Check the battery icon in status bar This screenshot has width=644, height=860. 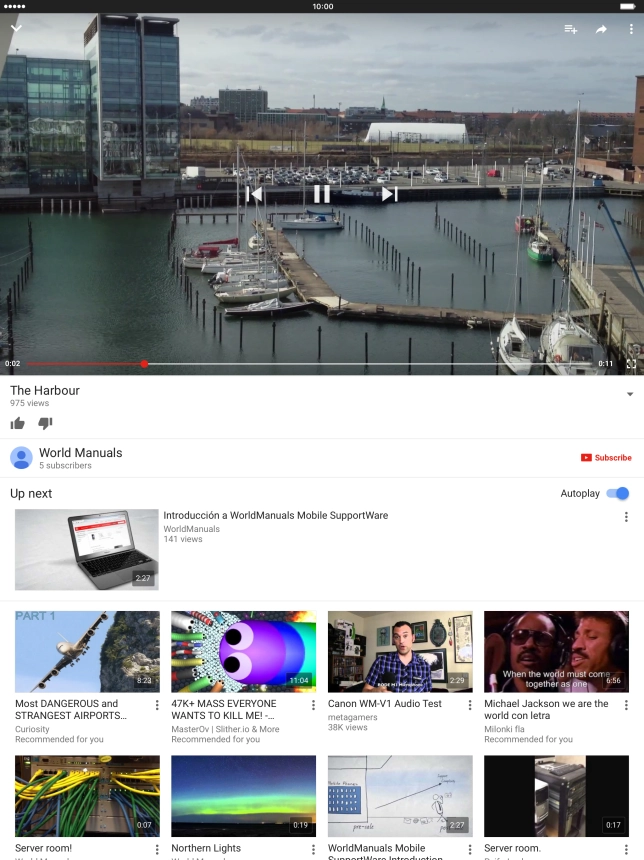pyautogui.click(x=628, y=6)
